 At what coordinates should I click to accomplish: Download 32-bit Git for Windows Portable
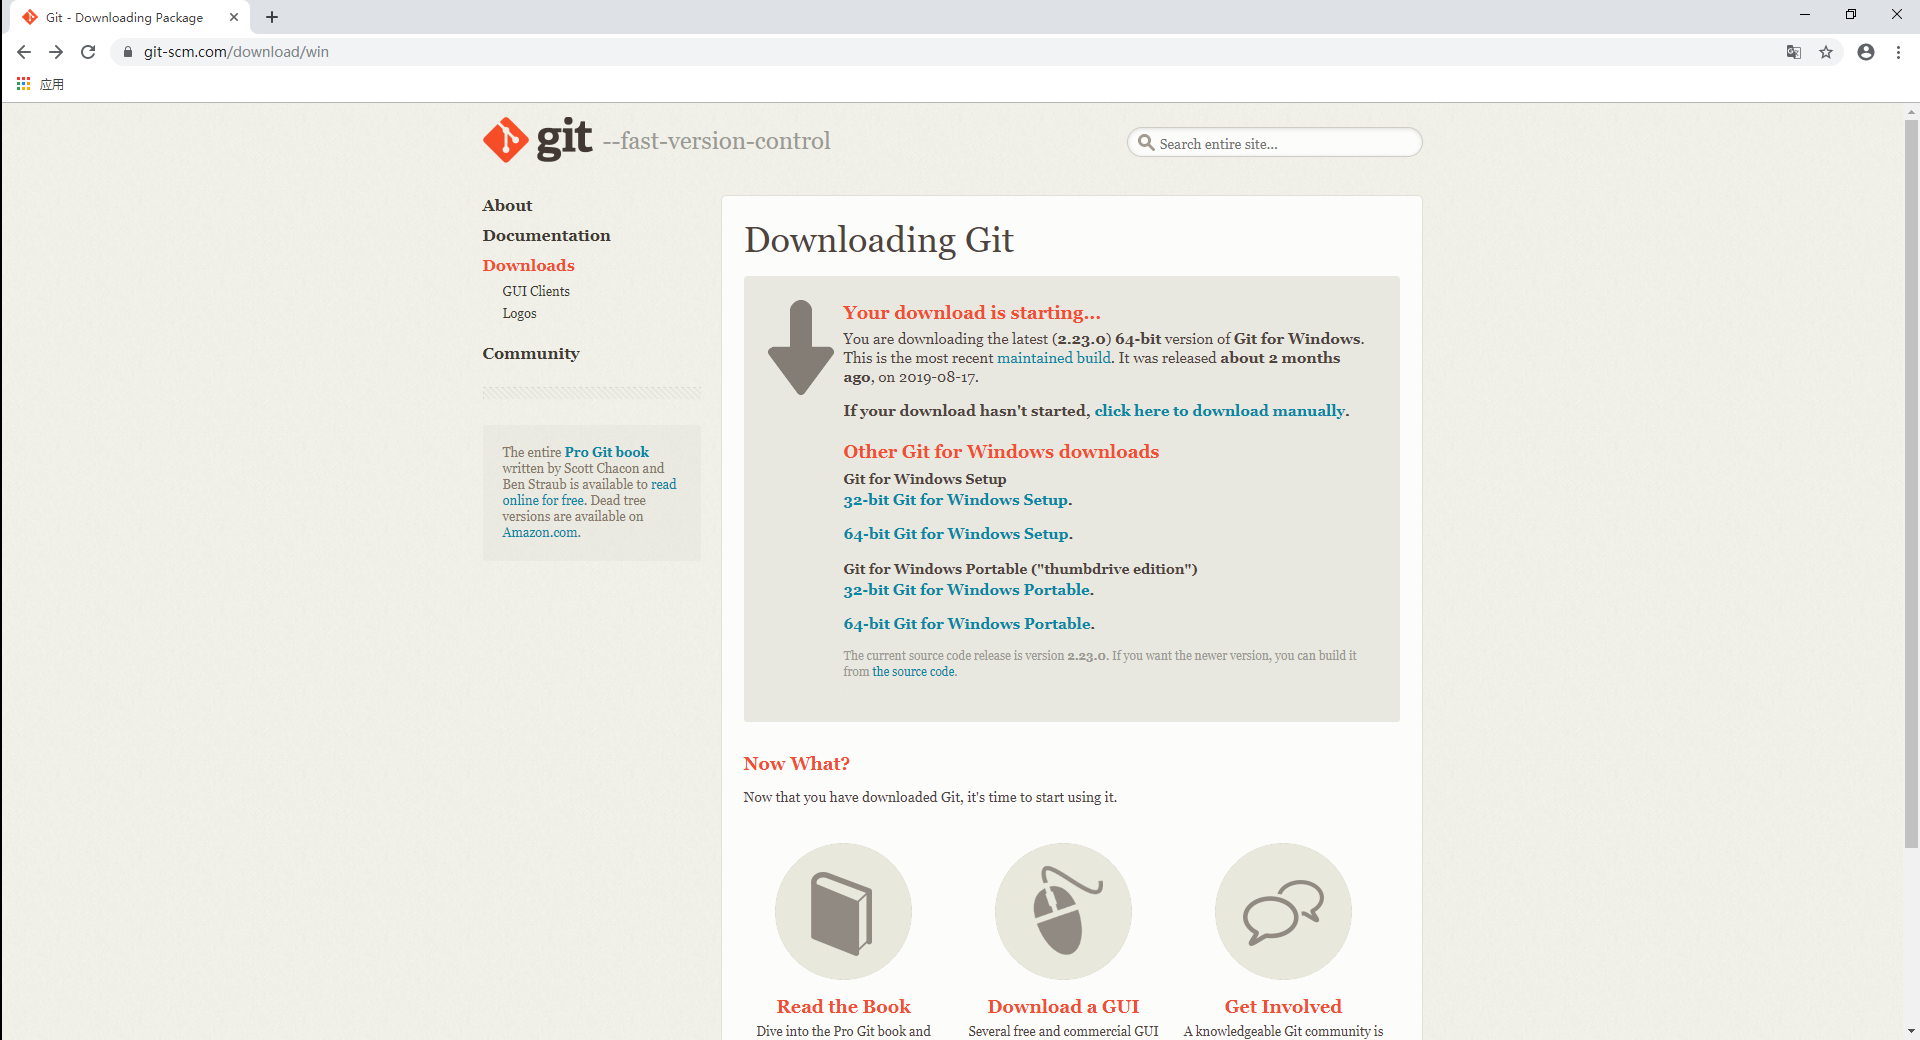pos(966,590)
